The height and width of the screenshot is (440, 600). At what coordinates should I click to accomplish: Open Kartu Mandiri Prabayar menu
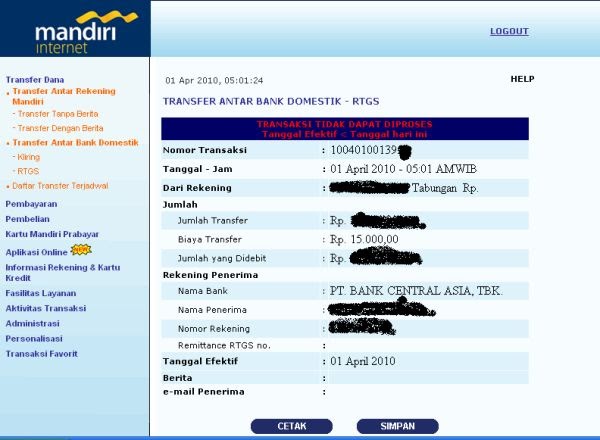tap(52, 234)
